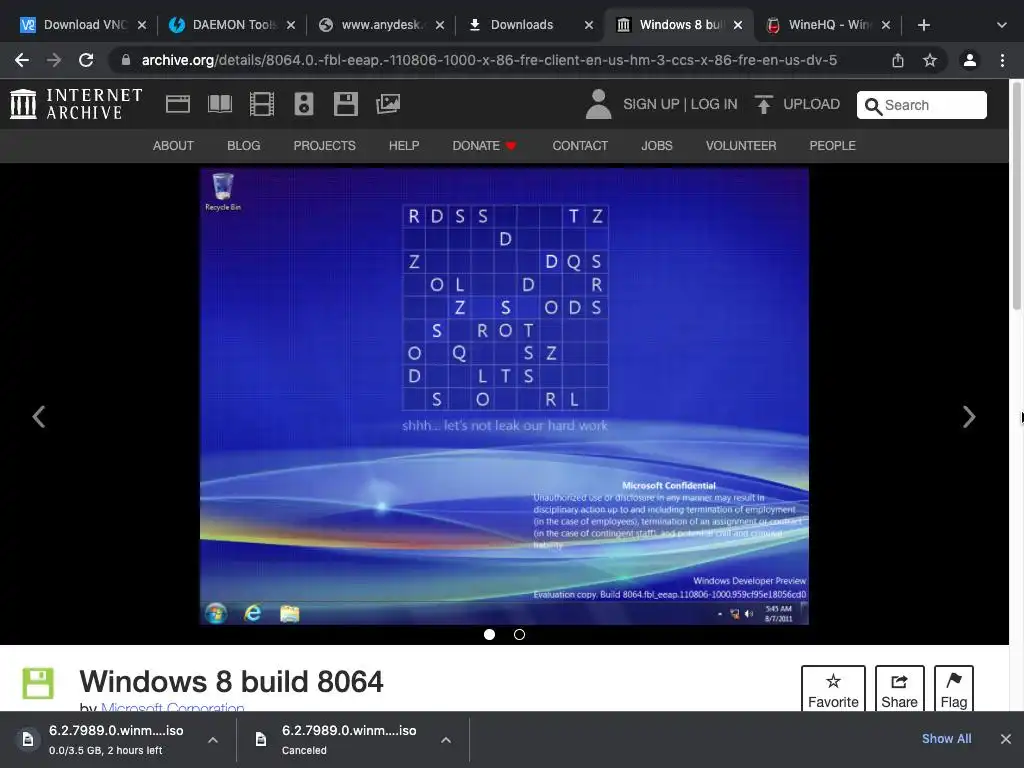Show previous screenshot with left arrow
Screen dimensions: 1024x768
39,417
